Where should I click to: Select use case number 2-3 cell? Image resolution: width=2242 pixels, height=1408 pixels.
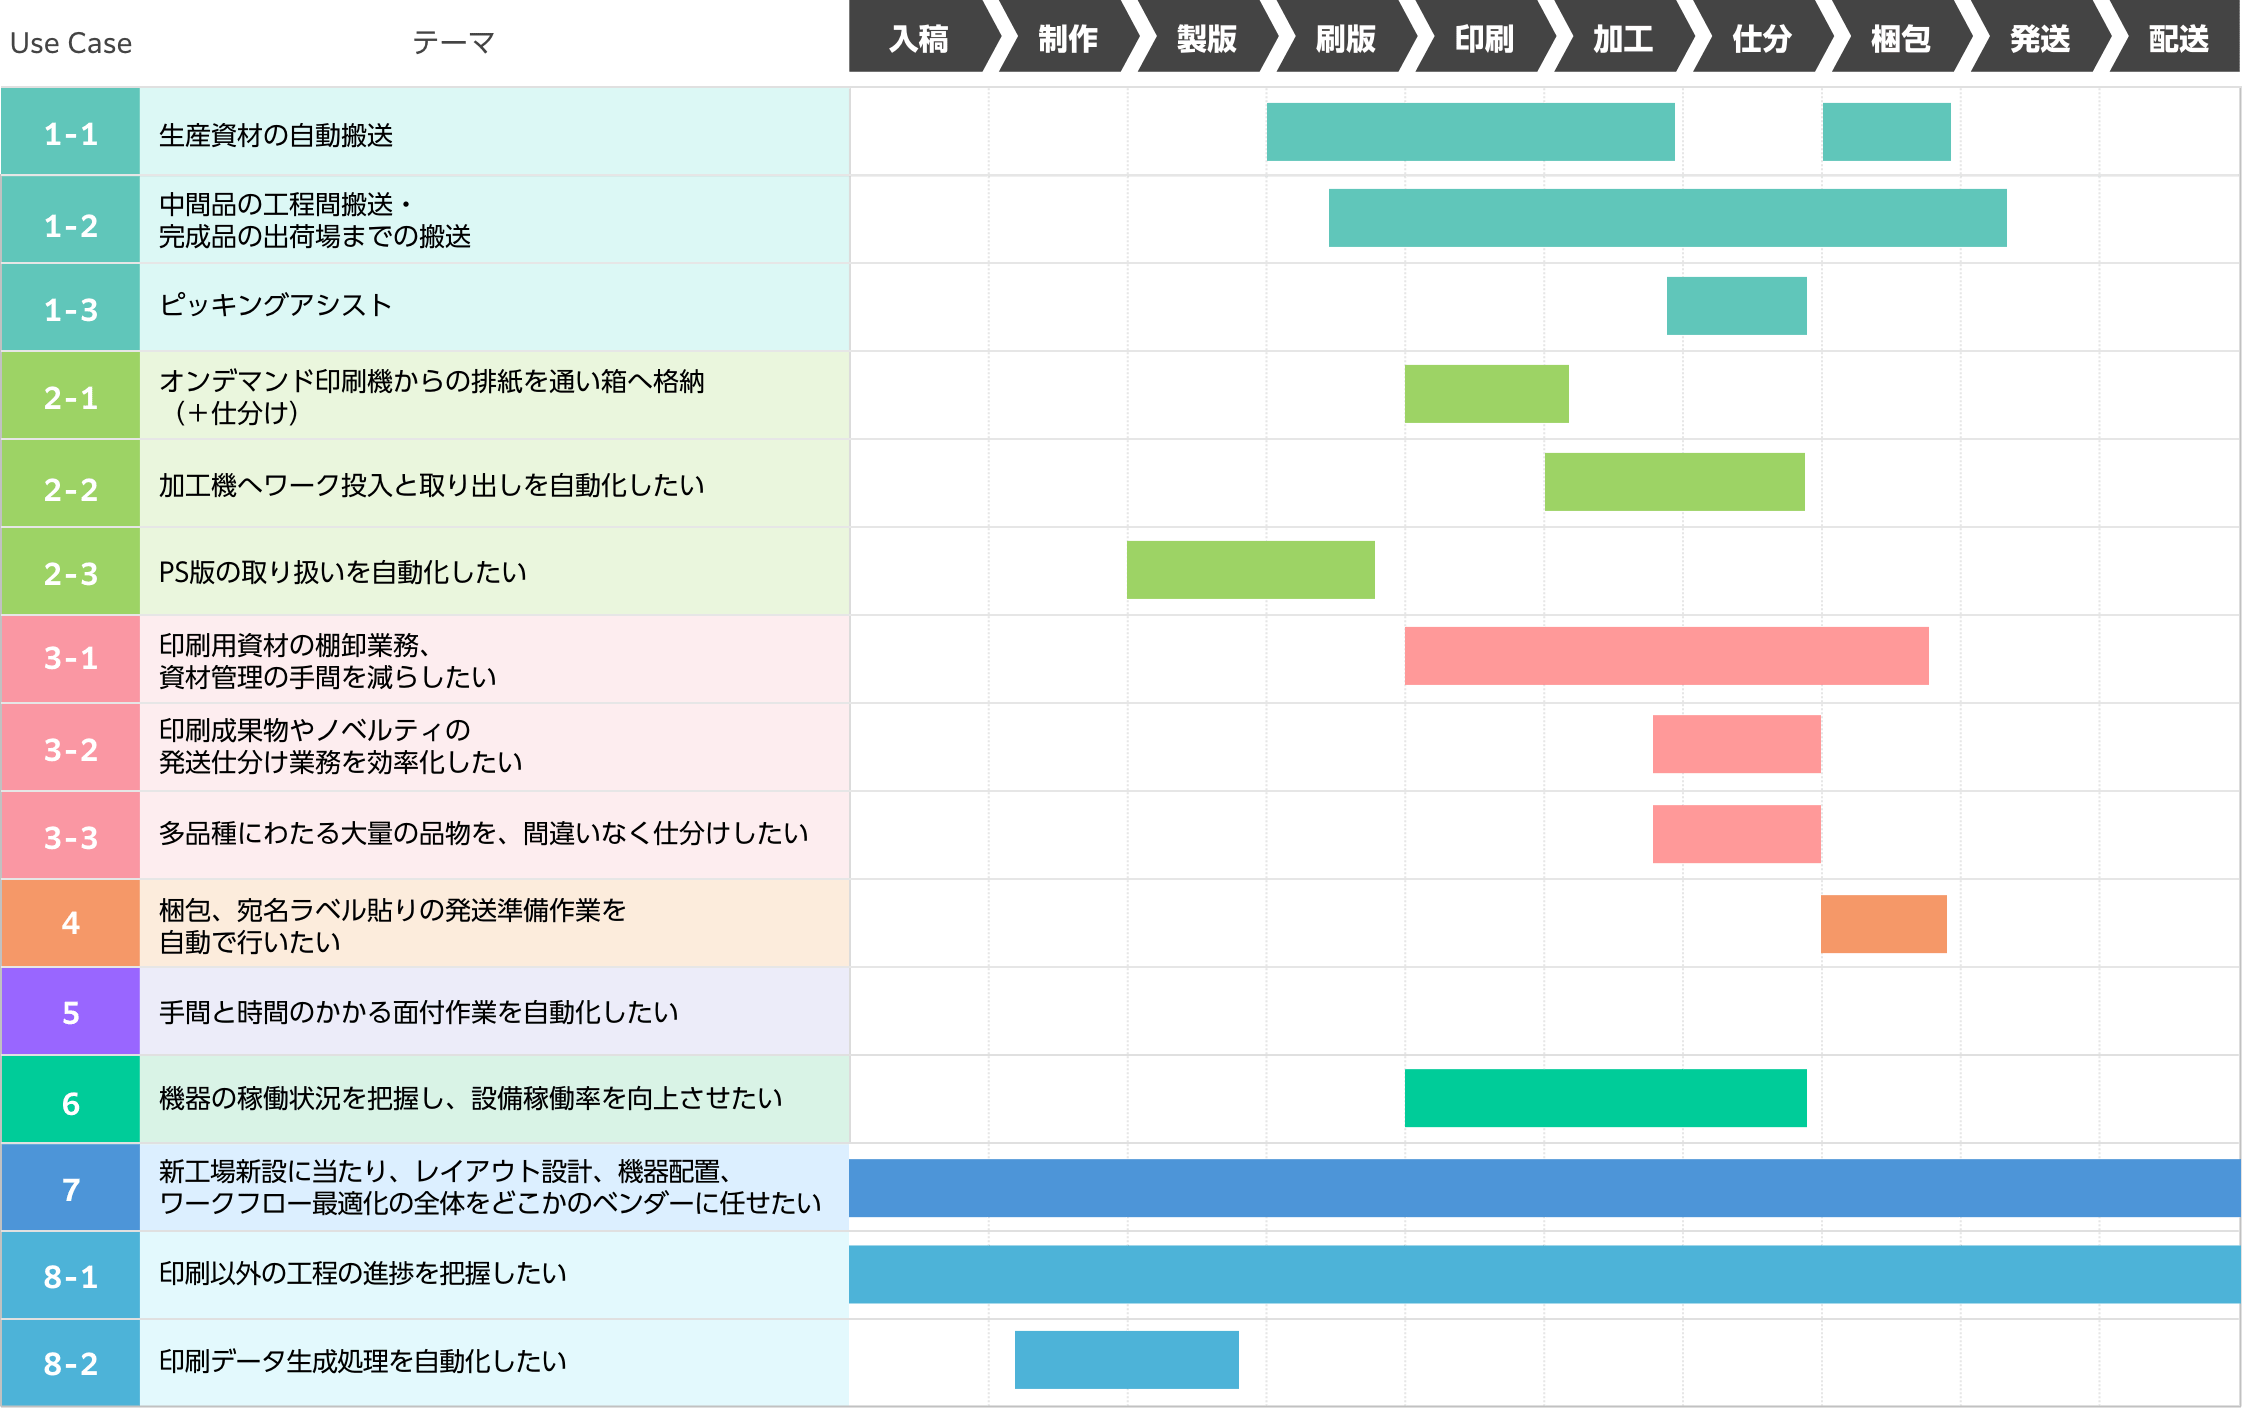[71, 572]
